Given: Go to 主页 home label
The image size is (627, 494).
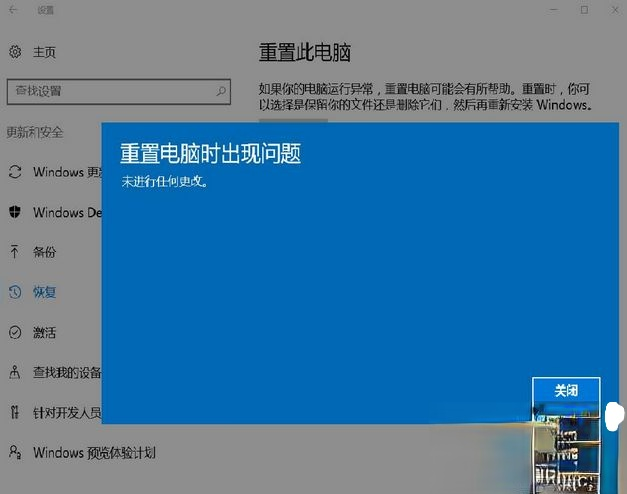Looking at the screenshot, I should [x=44, y=52].
